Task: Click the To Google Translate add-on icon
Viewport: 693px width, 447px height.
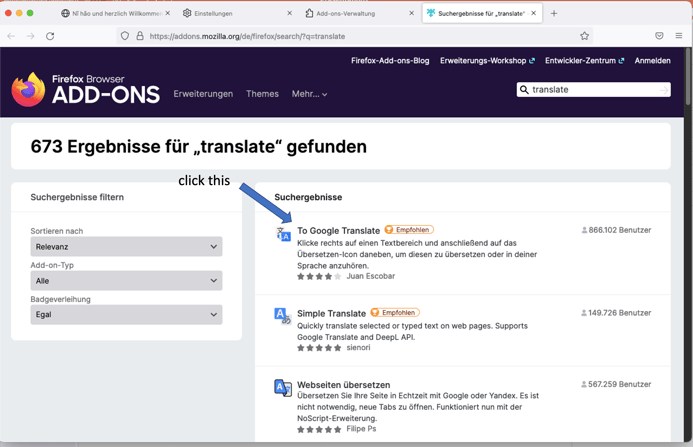Action: coord(283,234)
